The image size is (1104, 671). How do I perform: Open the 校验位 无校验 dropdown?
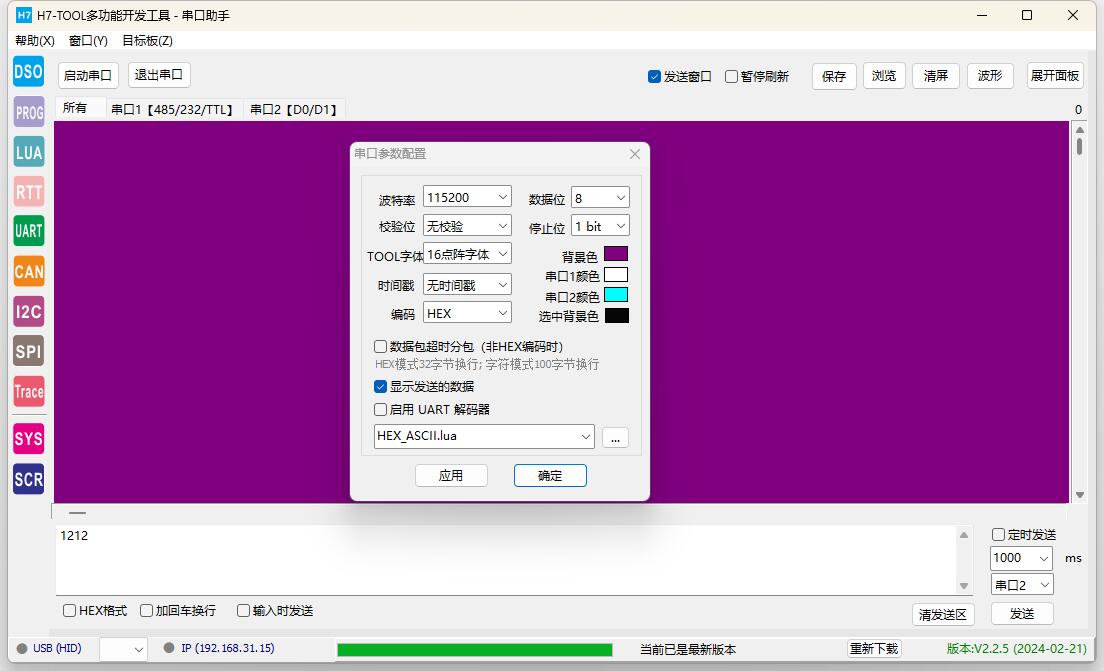468,226
